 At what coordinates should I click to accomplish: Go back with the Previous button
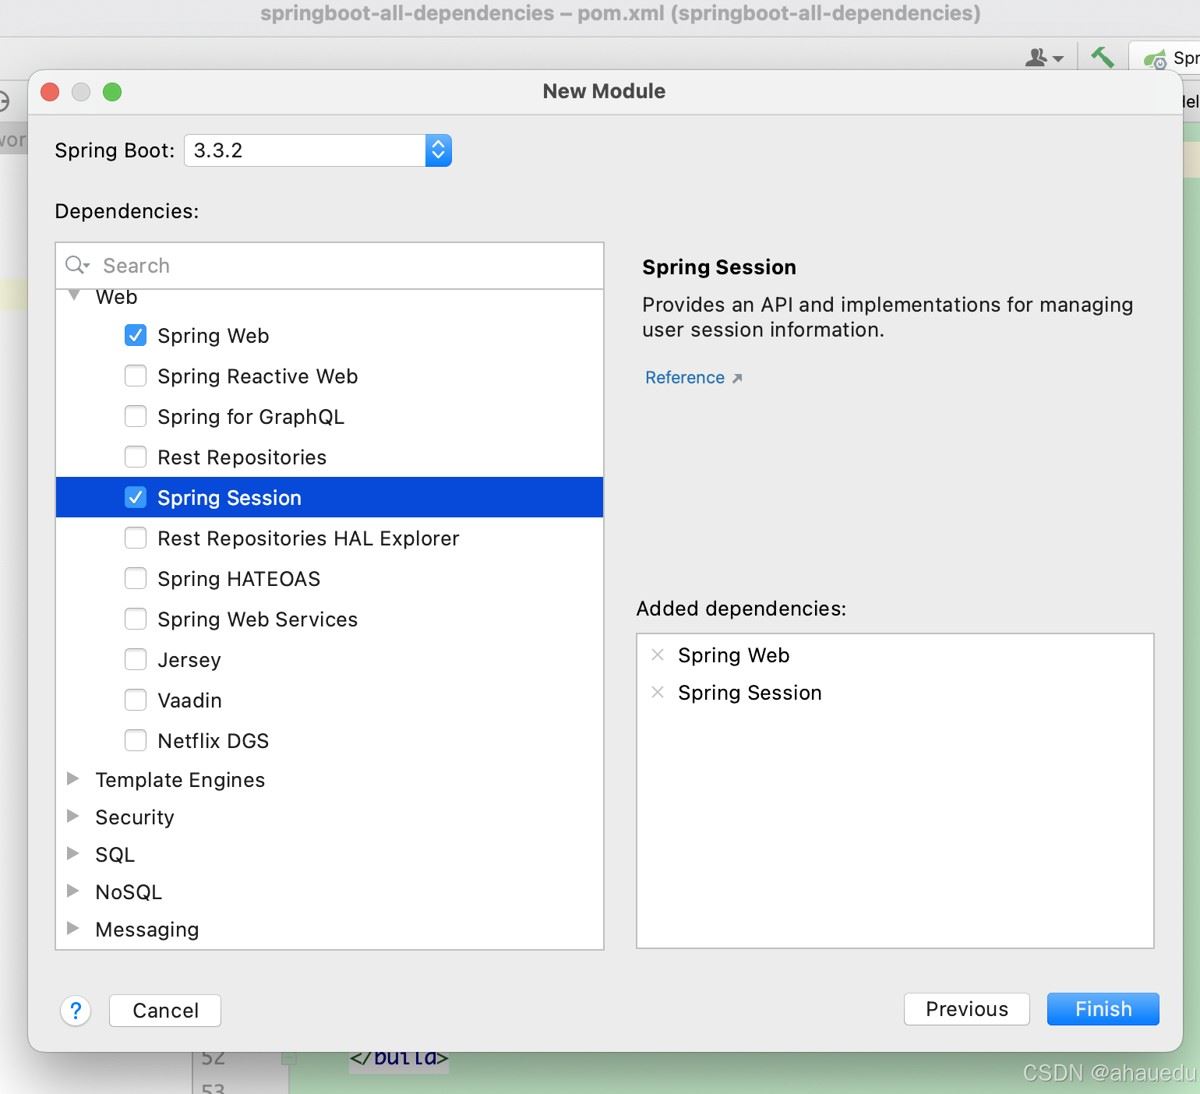(x=967, y=1009)
